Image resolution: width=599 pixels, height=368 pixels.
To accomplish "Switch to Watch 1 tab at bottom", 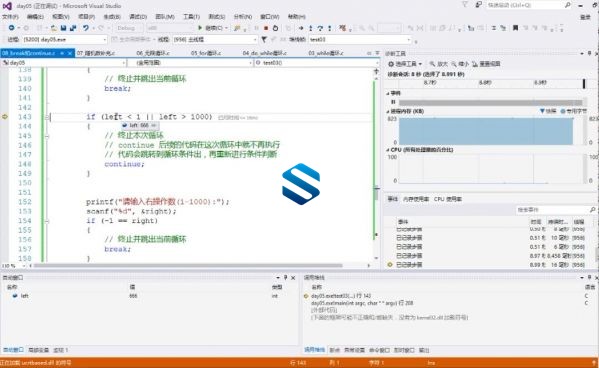I will click(x=60, y=350).
